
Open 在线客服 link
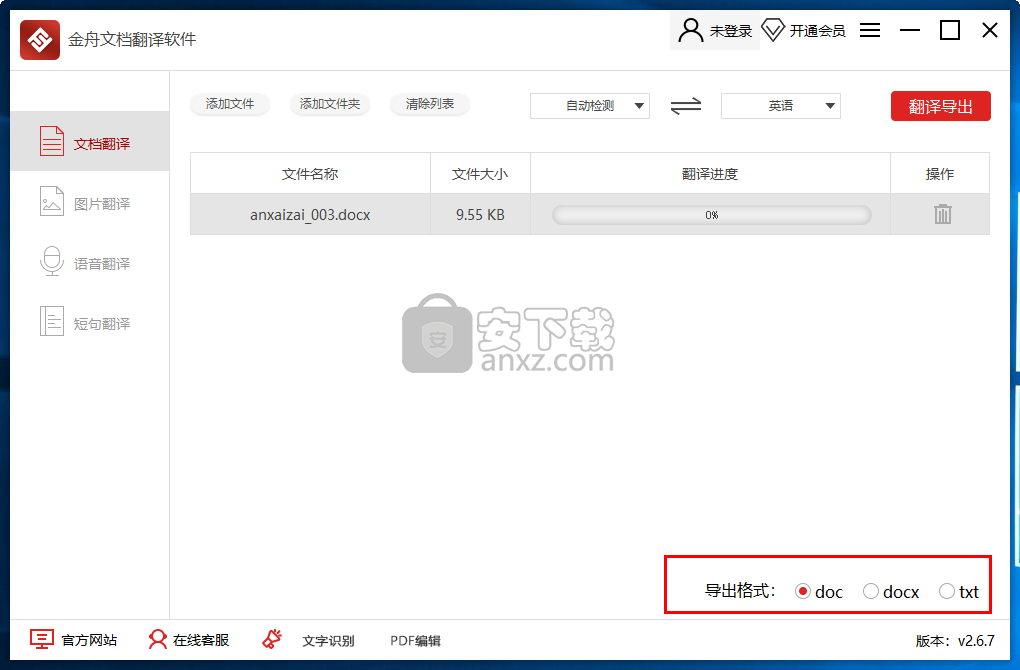201,640
